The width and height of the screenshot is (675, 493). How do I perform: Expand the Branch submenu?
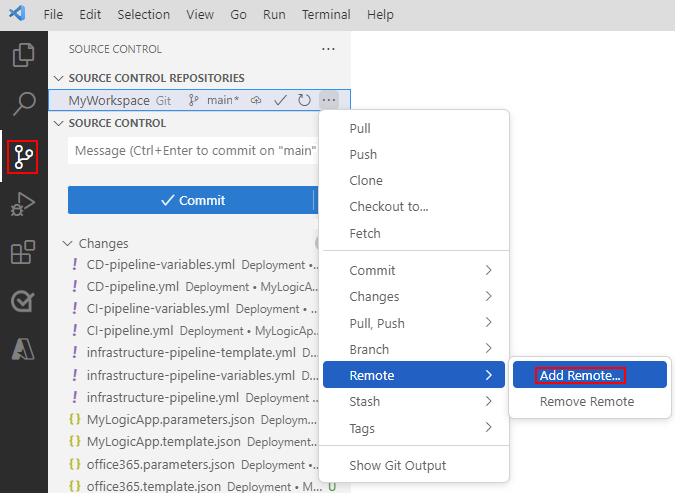414,349
